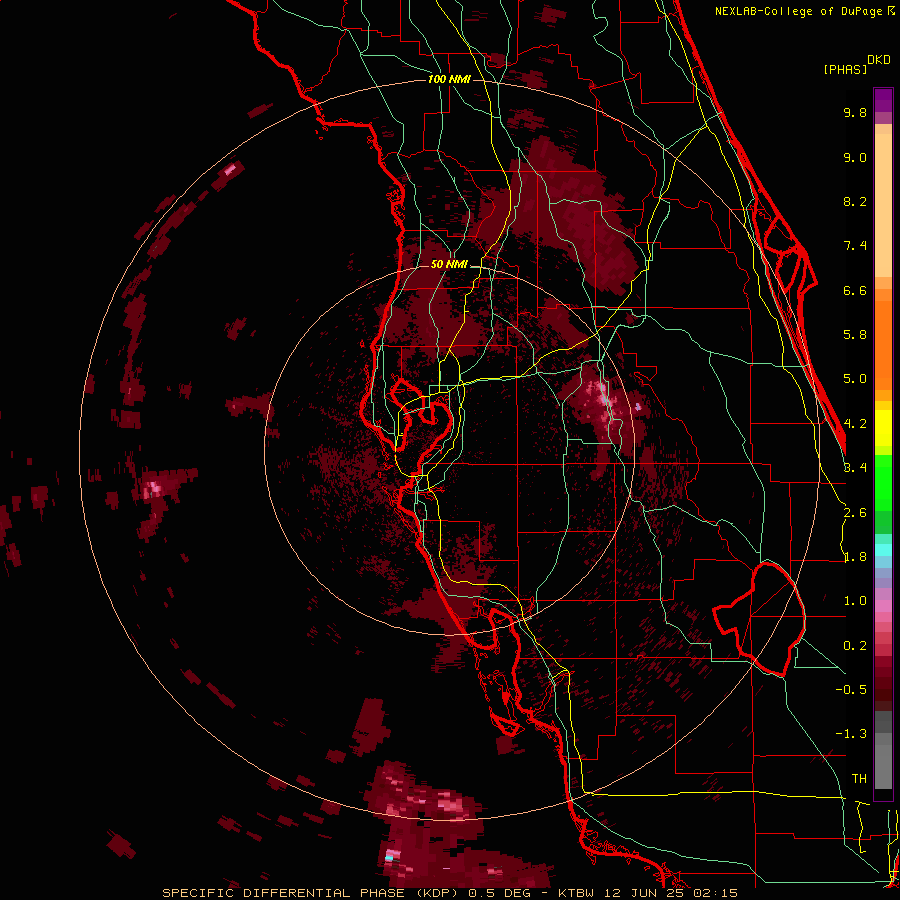
Task: Pick the peach segment of the color bar
Action: [883, 205]
